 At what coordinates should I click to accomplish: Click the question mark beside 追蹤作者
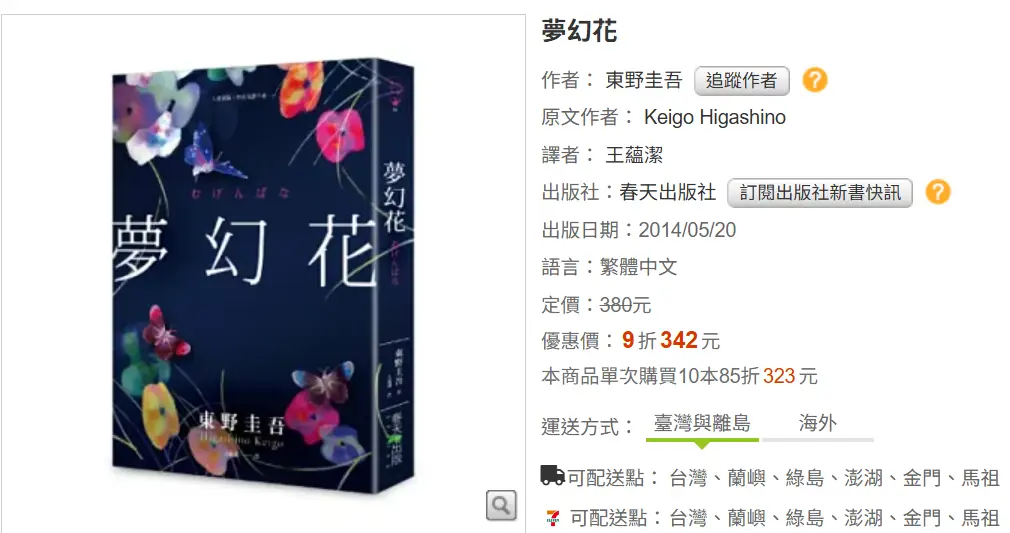coord(814,80)
